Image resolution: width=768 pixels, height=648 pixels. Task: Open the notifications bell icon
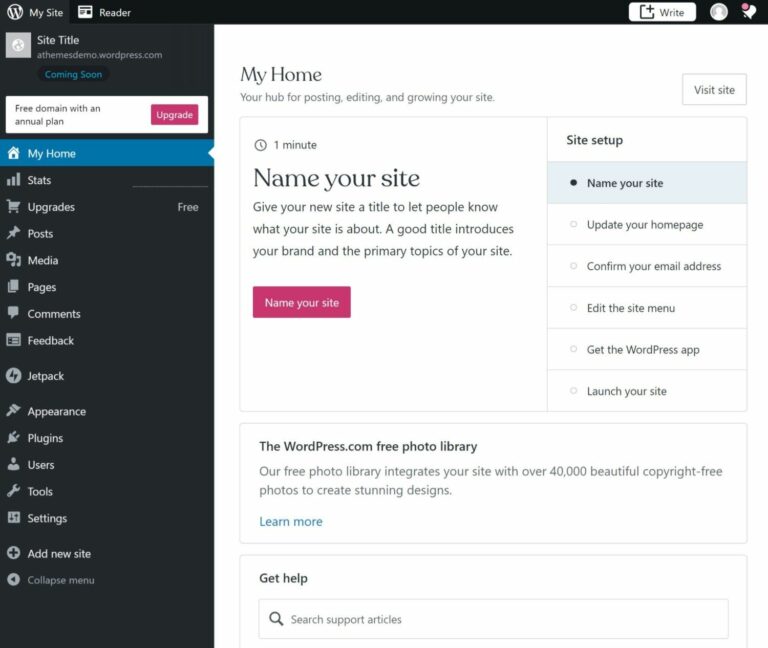(x=748, y=11)
